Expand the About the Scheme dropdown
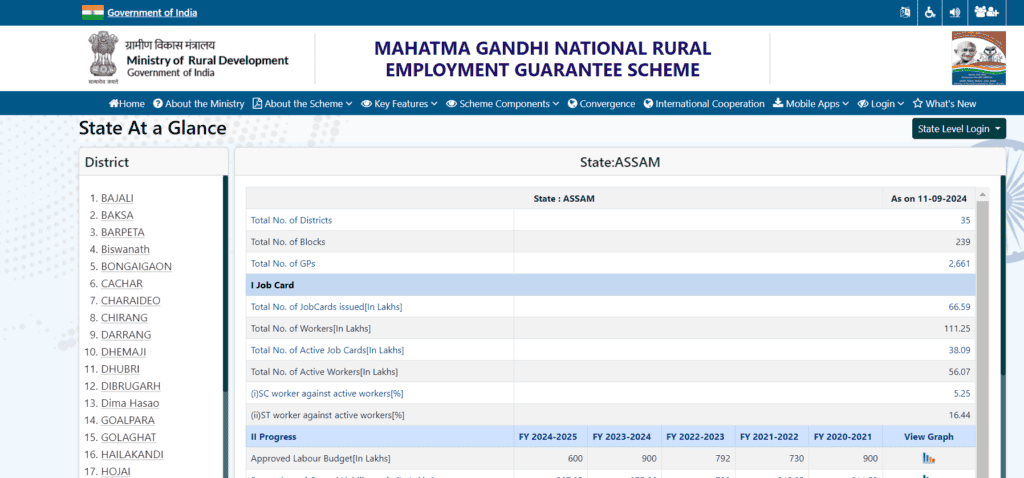This screenshot has width=1024, height=478. 302,104
